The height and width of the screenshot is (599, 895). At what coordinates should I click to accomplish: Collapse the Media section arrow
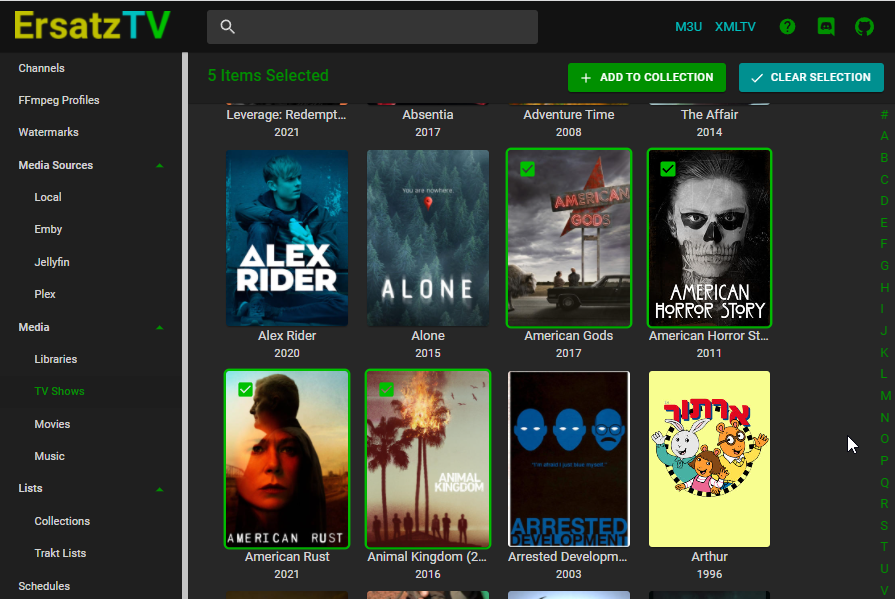[160, 328]
